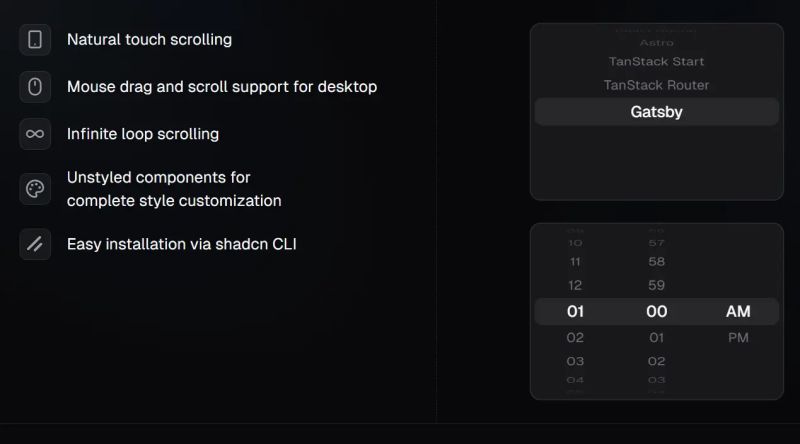
Task: Select minute 00 in the time picker
Action: pos(656,311)
